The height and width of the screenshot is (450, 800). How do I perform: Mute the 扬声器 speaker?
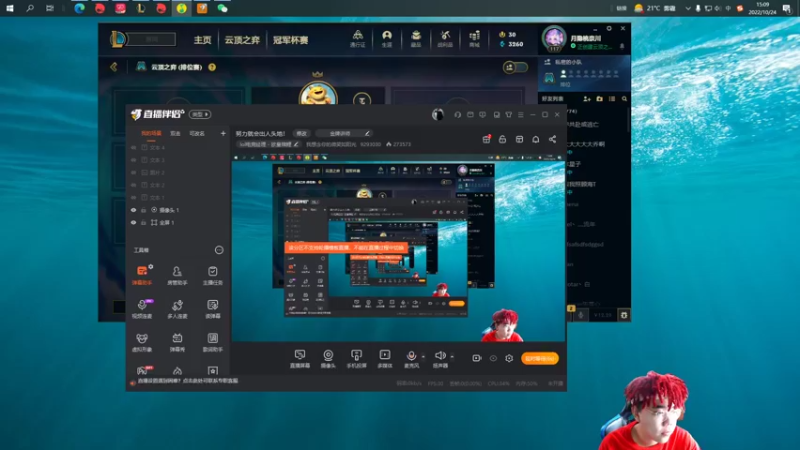click(x=440, y=358)
